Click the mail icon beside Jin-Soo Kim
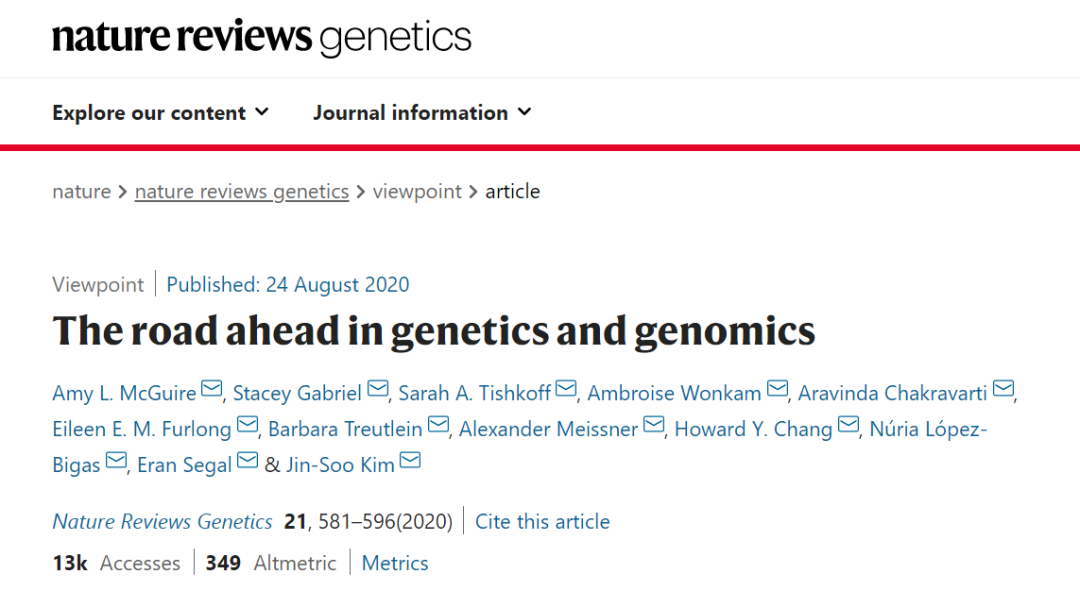 coord(410,462)
